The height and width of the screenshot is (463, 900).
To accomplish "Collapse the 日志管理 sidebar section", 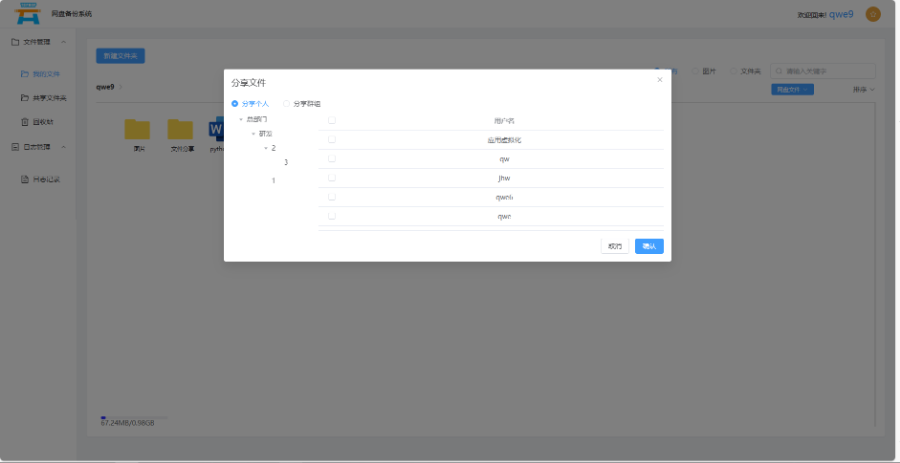I will pyautogui.click(x=64, y=147).
